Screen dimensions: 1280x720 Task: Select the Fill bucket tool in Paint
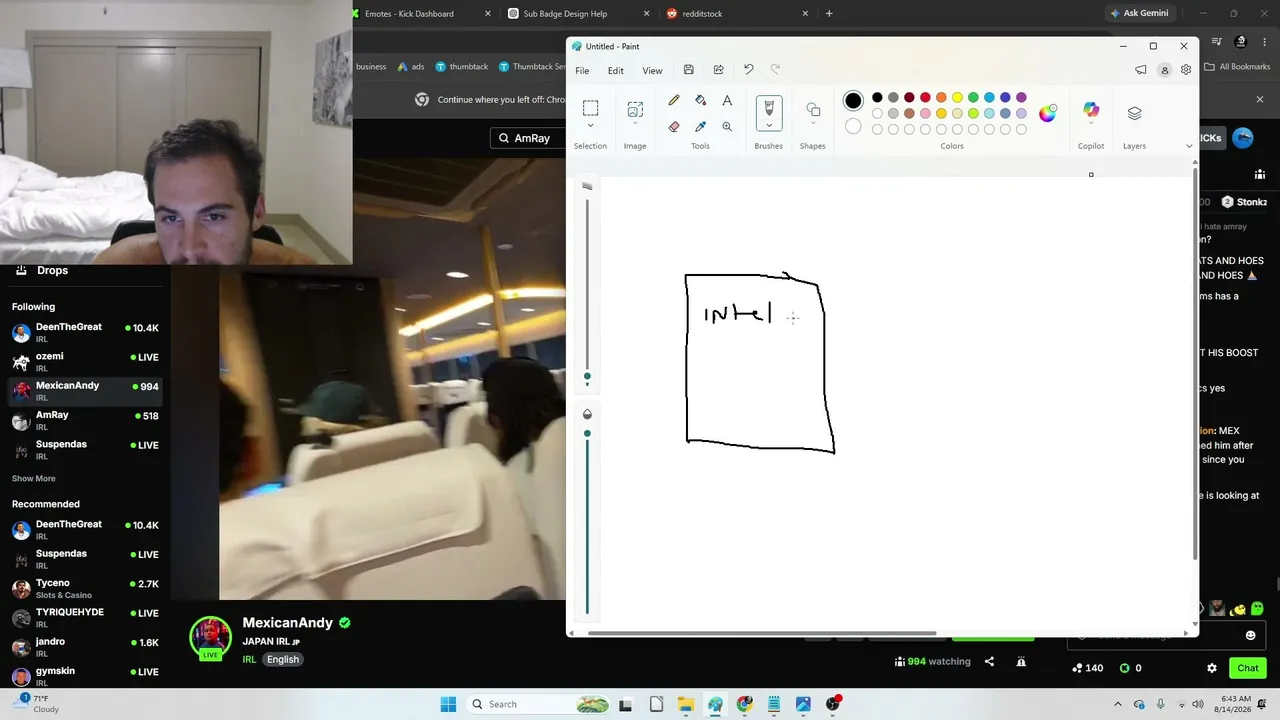click(700, 100)
